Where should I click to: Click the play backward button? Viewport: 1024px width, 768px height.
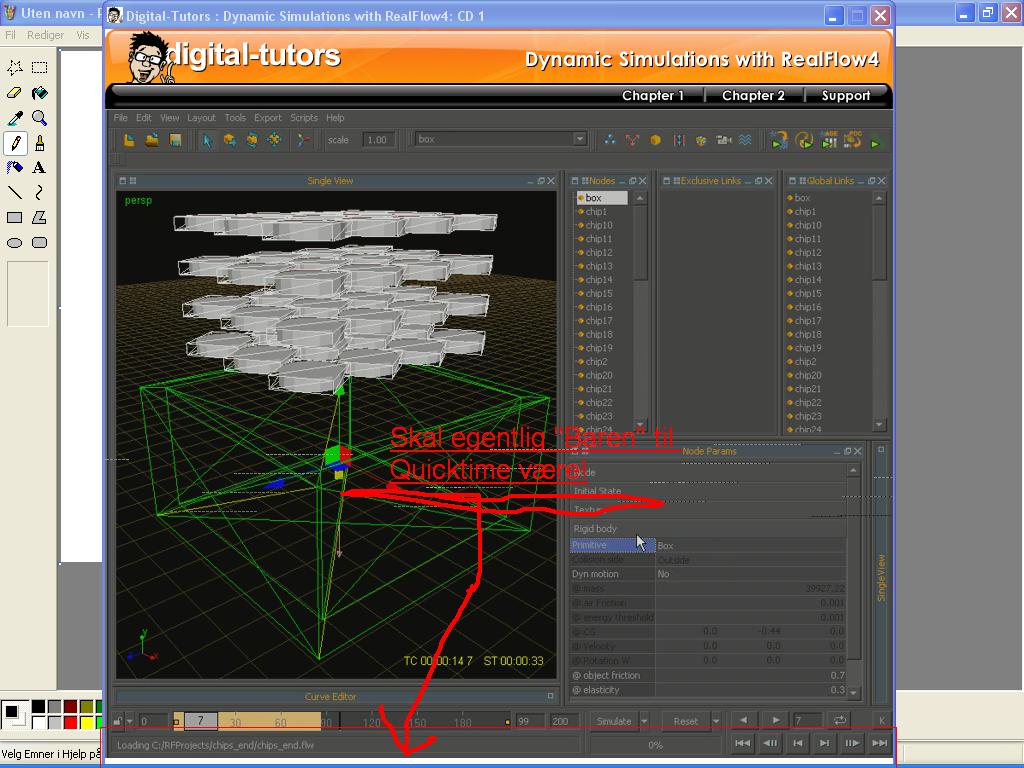[743, 720]
